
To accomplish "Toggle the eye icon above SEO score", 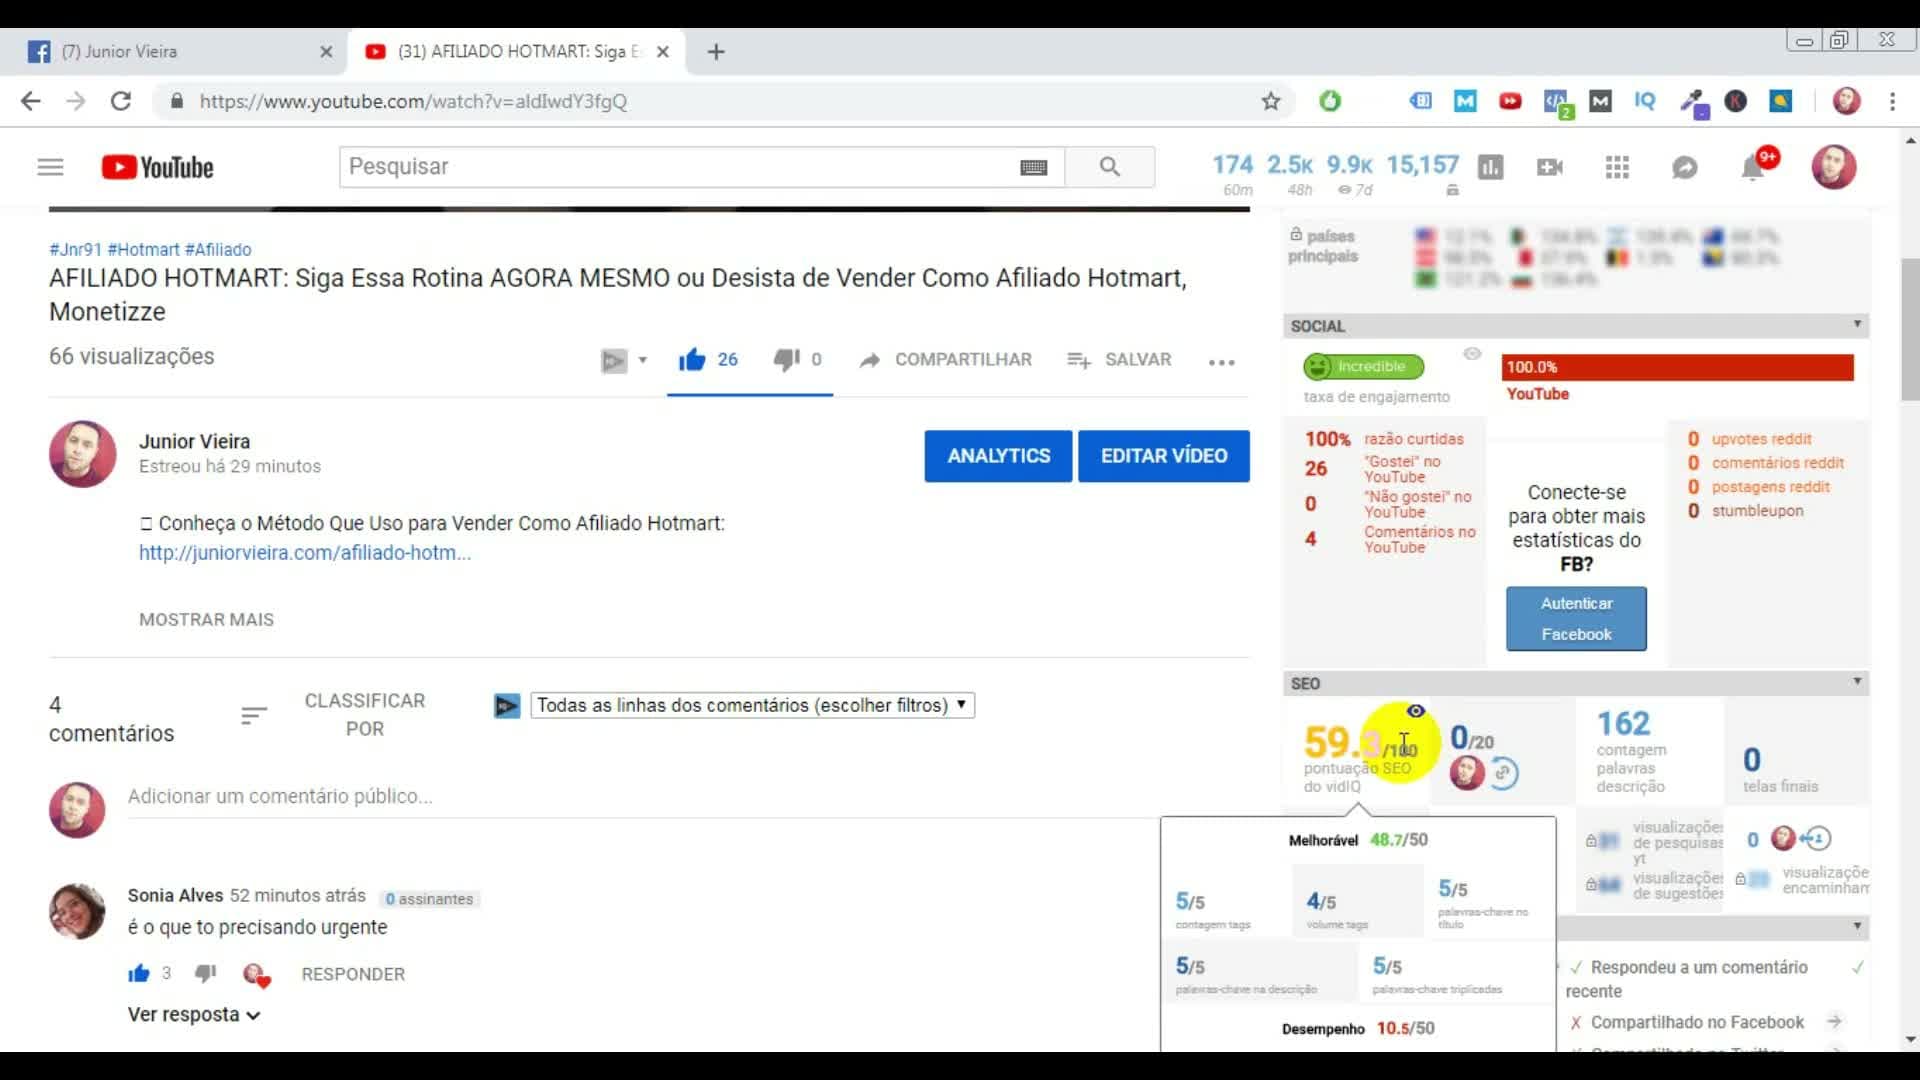I will point(1415,711).
